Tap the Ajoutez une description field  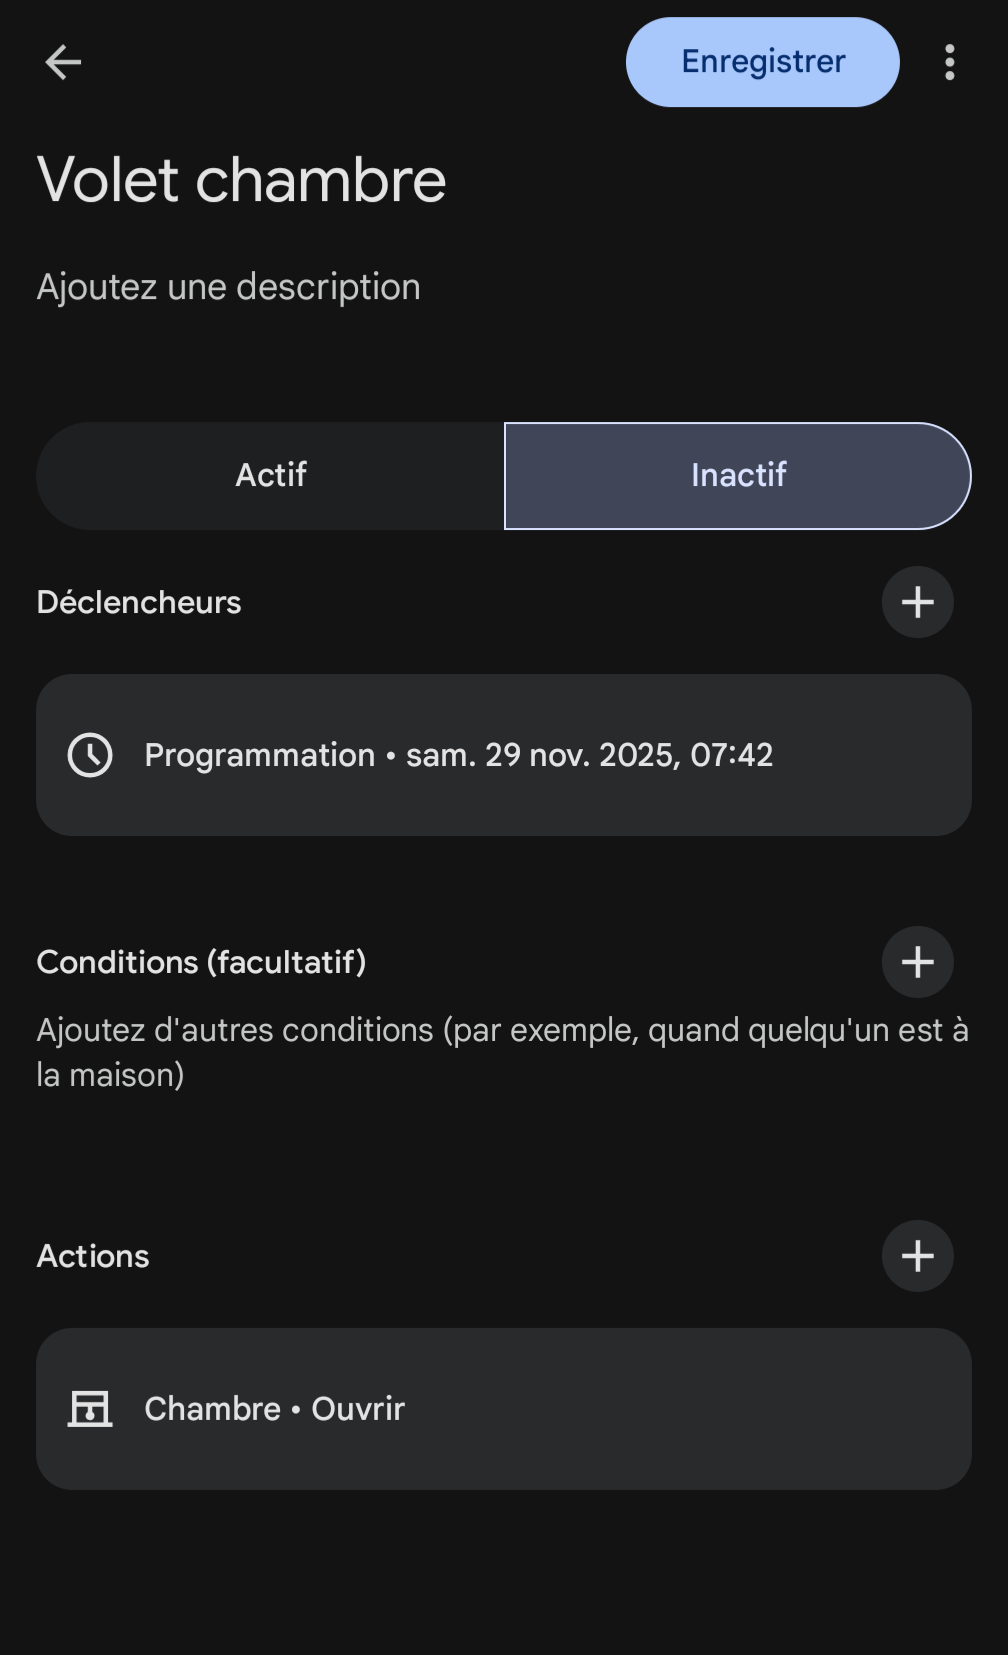coord(229,287)
